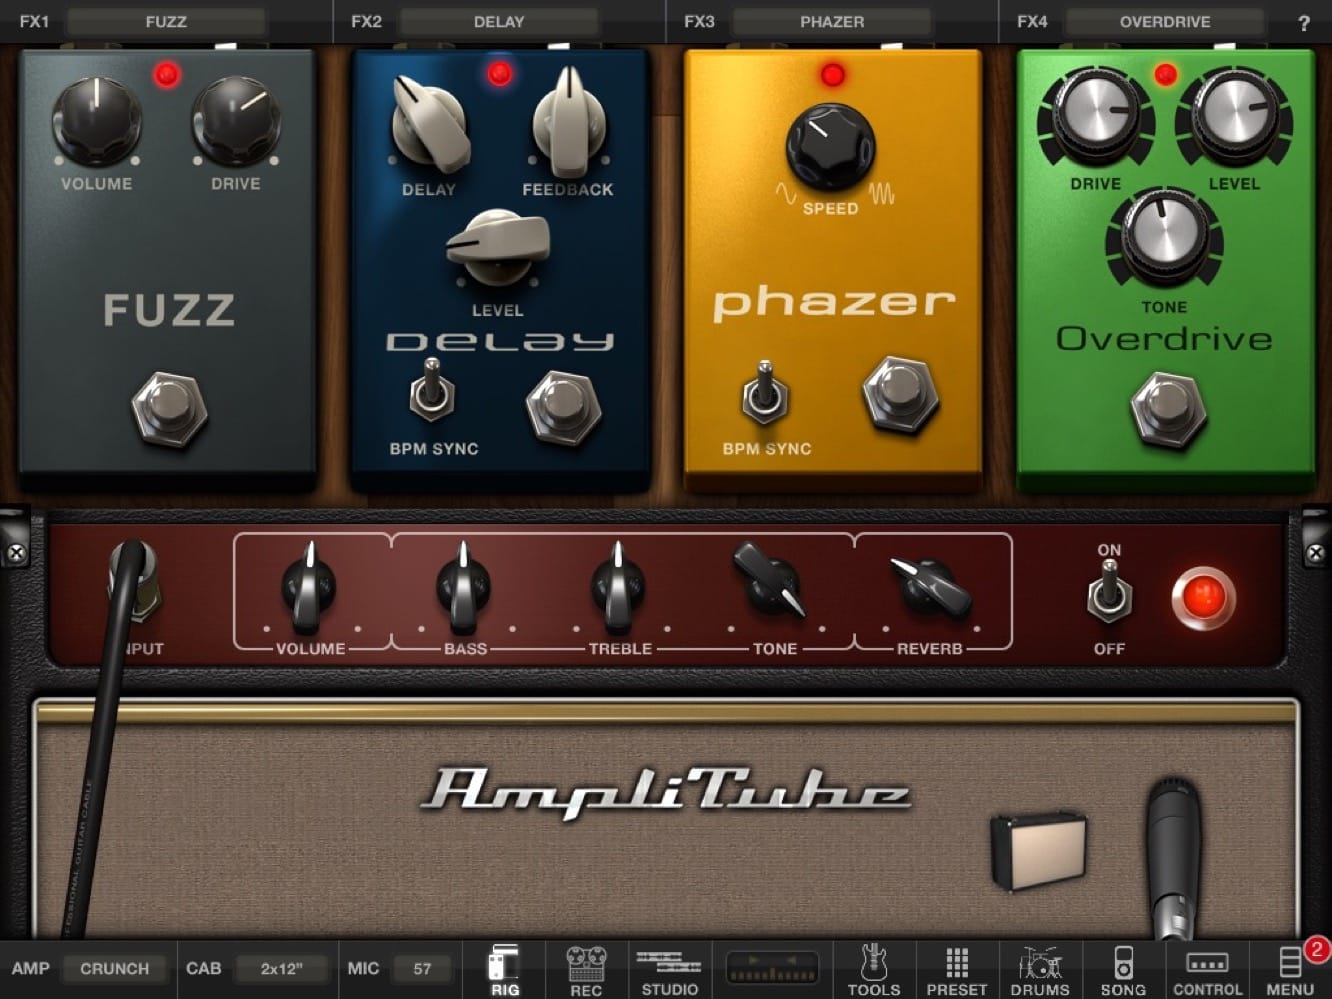Click the CAB label in bottom bar
Screen dimensions: 1332x999
pos(203,968)
